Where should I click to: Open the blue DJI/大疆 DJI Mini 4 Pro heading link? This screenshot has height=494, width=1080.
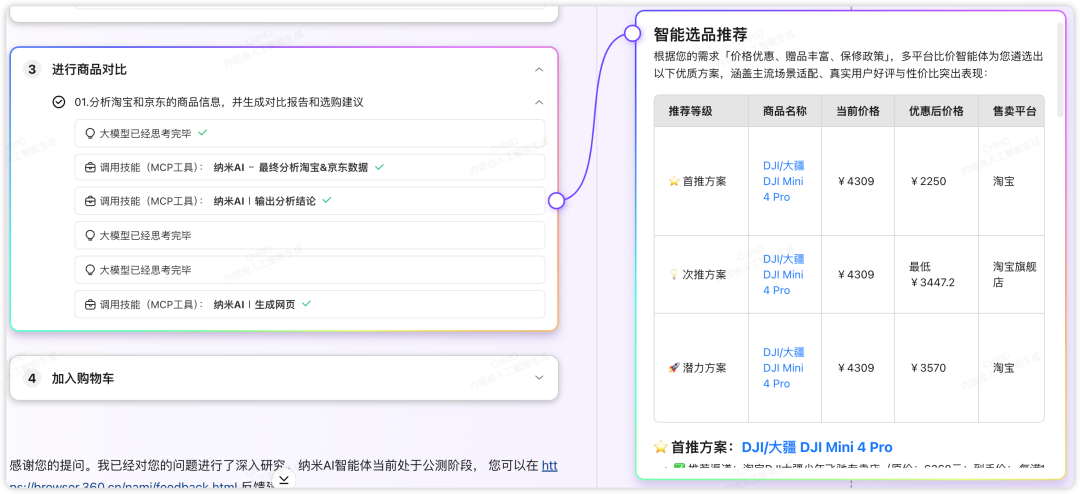tap(817, 447)
